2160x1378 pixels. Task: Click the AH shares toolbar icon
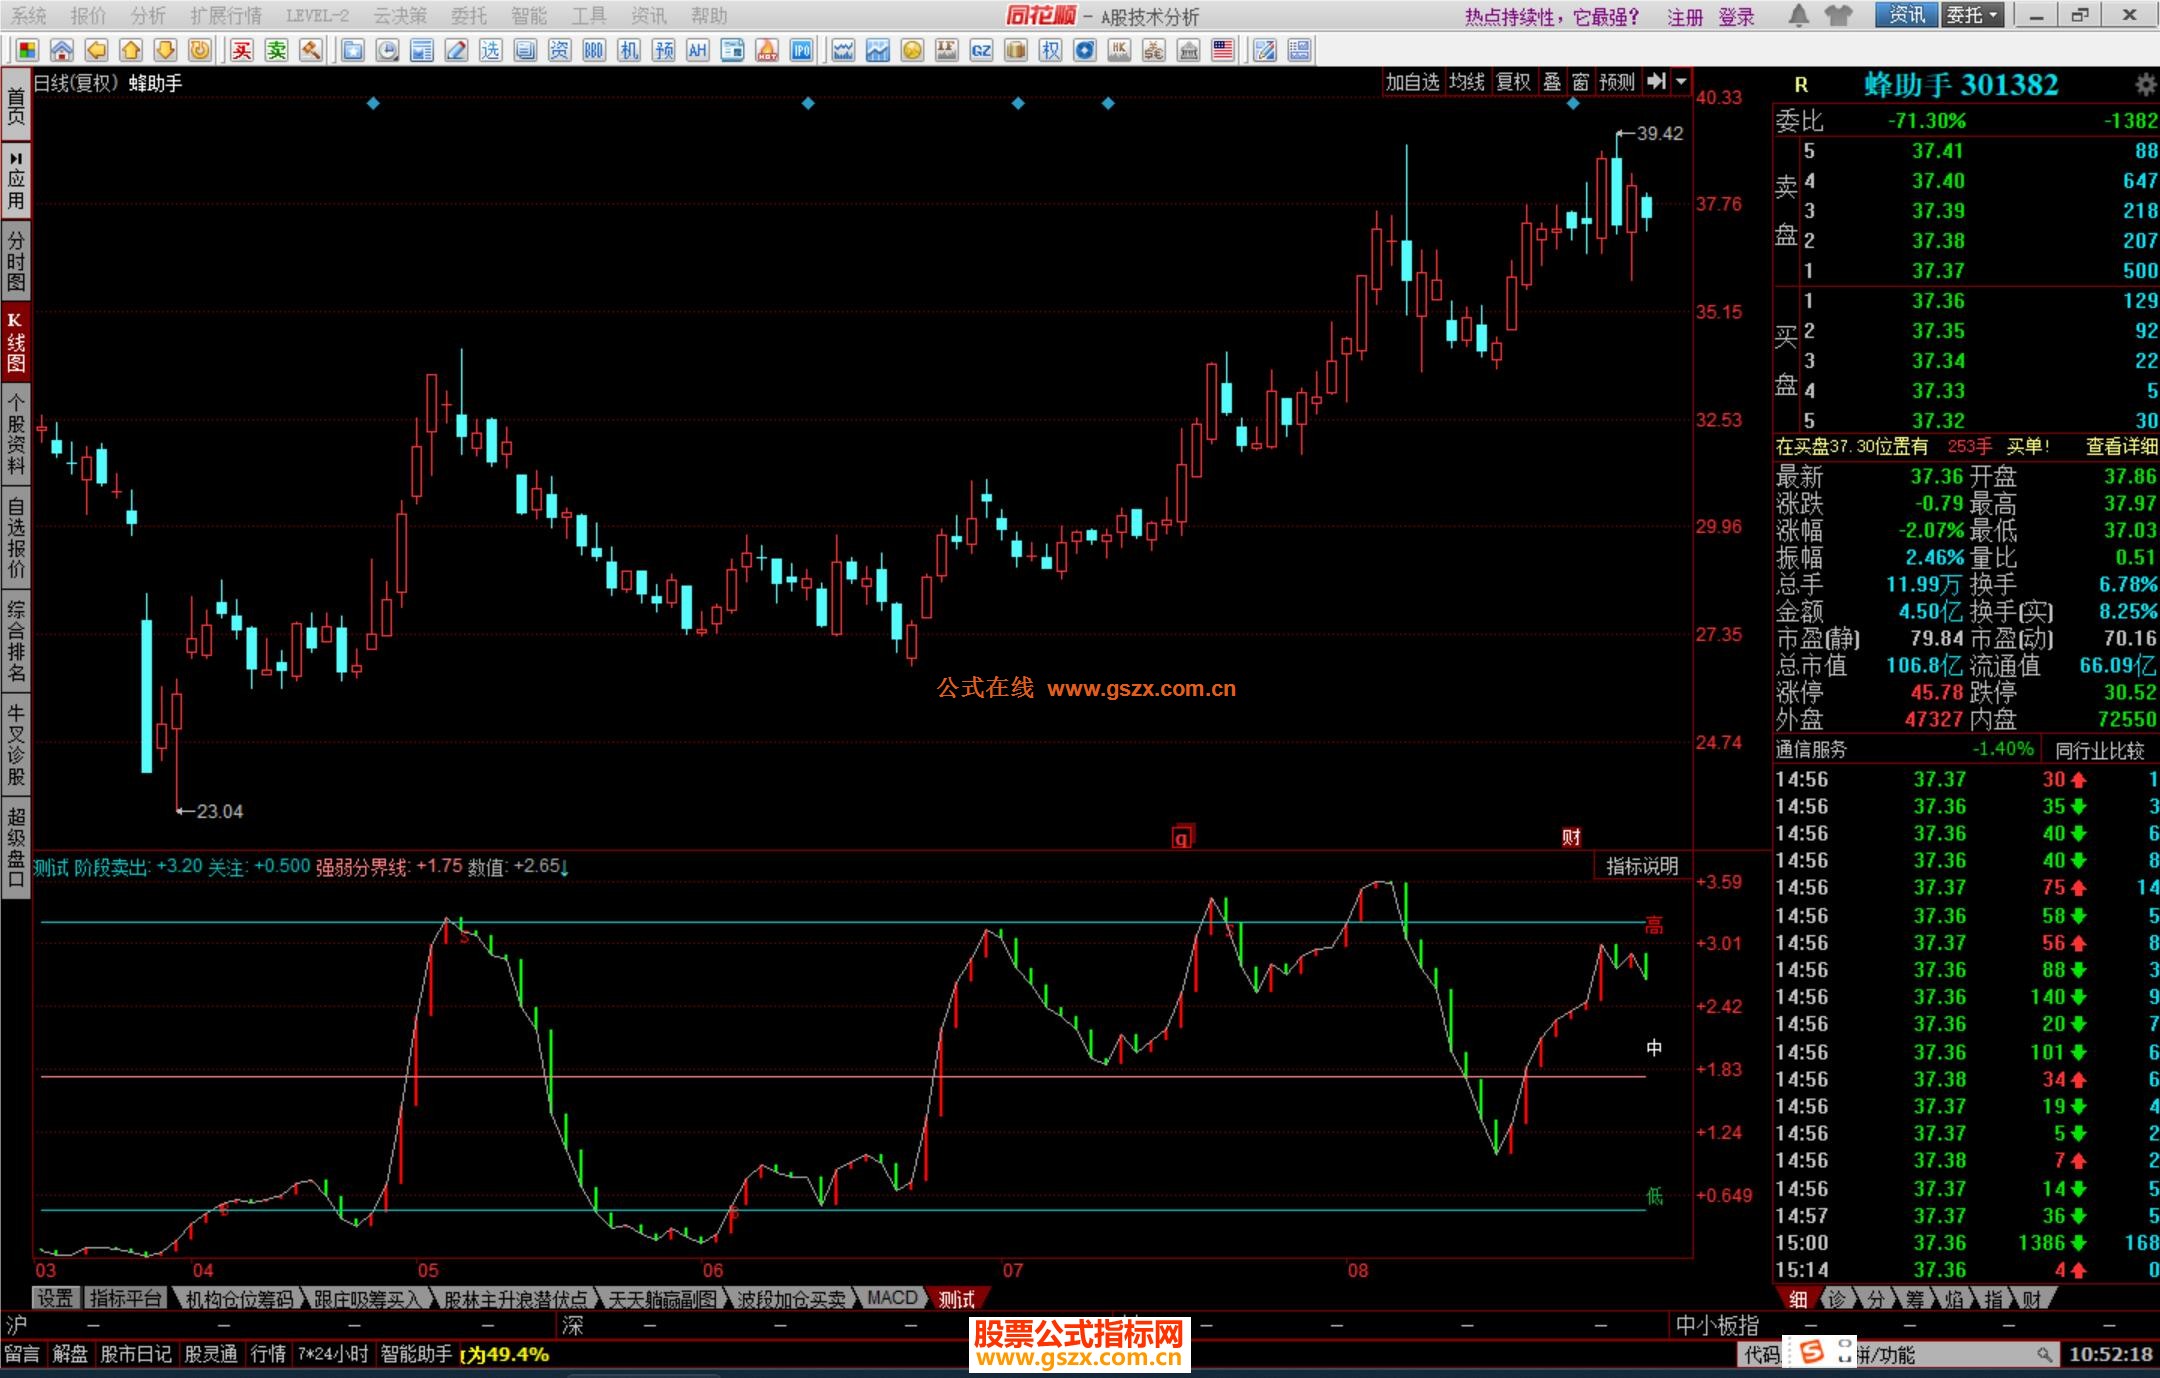coord(698,50)
